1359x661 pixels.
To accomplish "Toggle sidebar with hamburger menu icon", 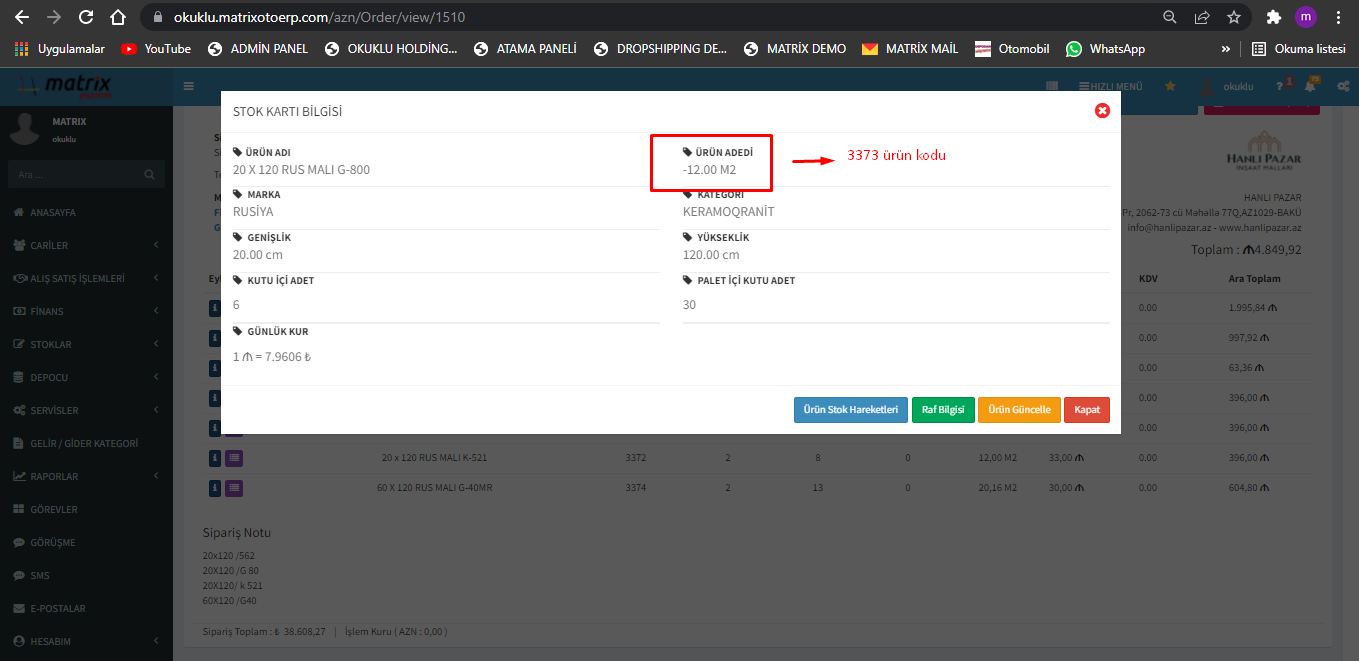I will (189, 86).
